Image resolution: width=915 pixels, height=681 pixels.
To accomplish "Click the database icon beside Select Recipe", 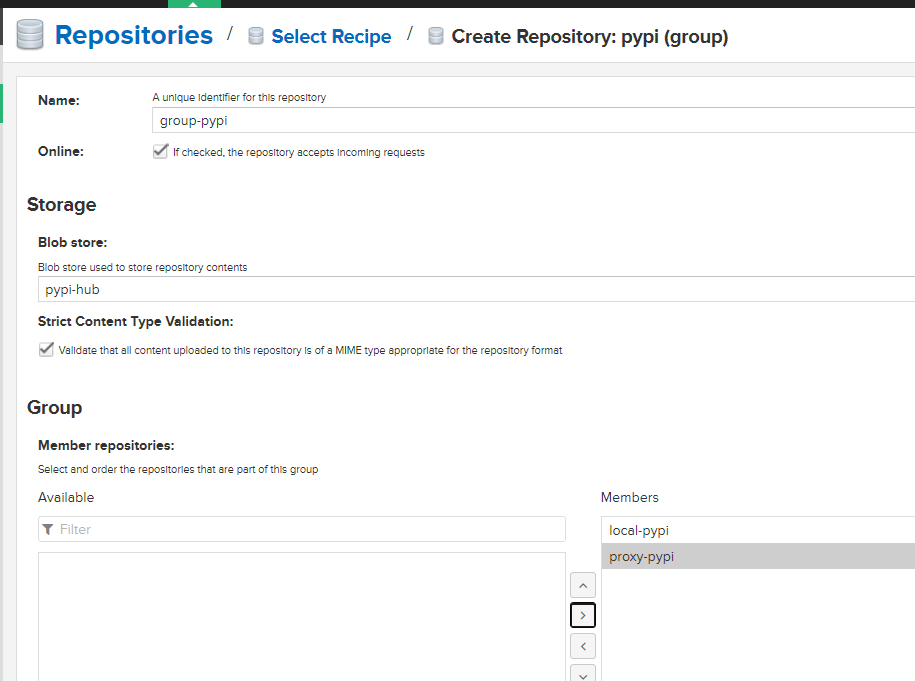I will click(256, 37).
